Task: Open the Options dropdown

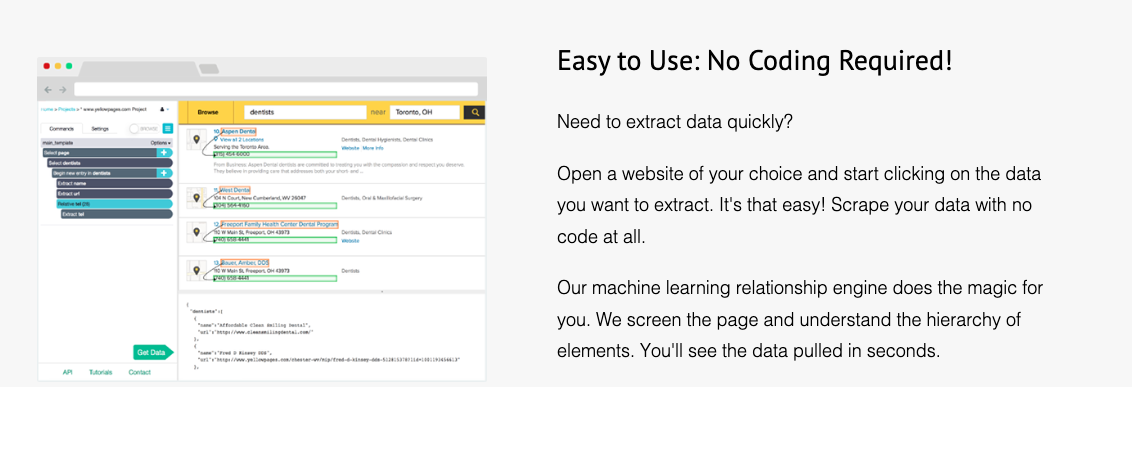Action: [160, 143]
